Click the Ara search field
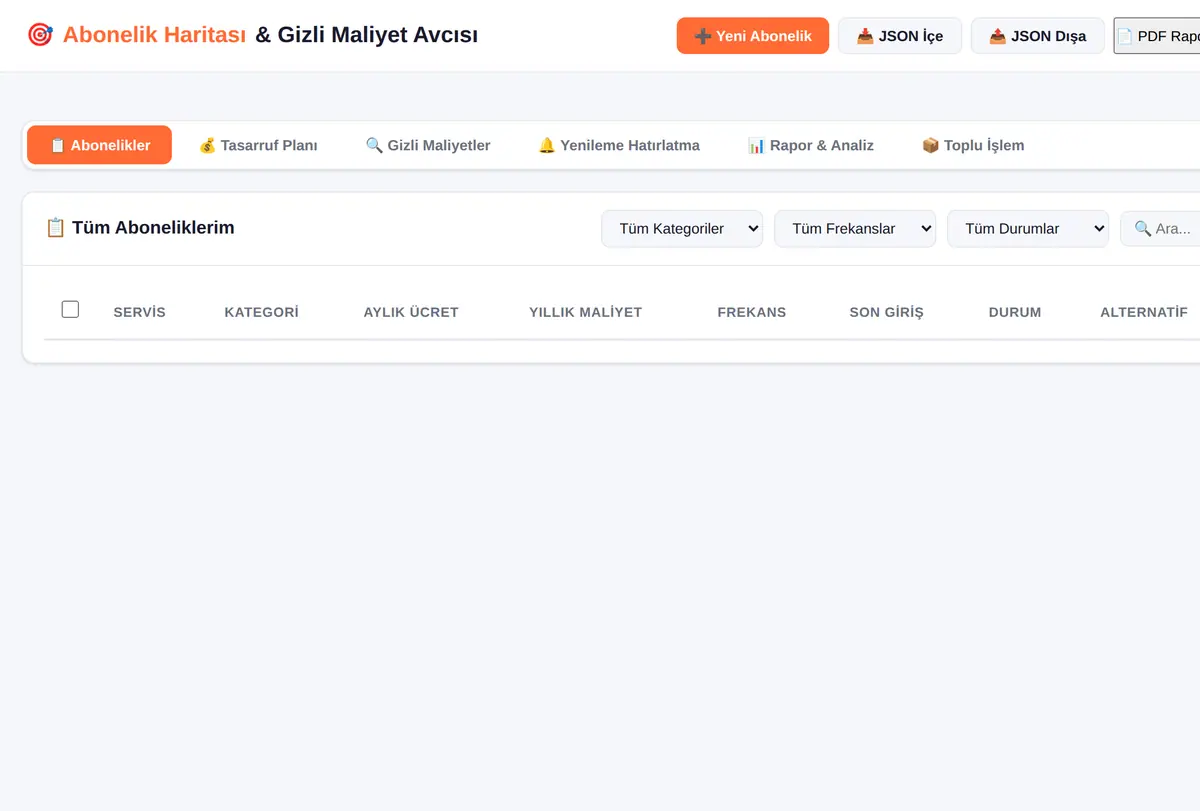Image resolution: width=1200 pixels, height=811 pixels. (1160, 229)
